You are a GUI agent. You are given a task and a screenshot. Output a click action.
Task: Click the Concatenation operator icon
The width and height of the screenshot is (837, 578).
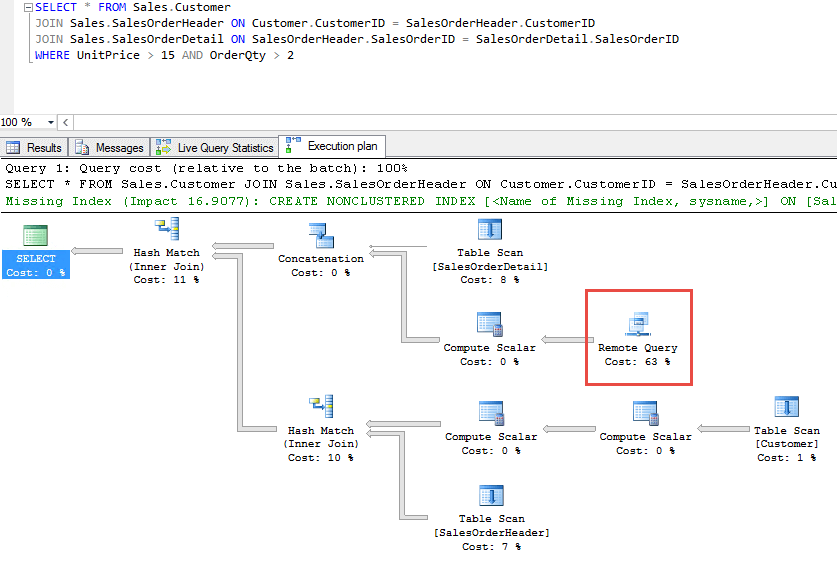point(322,236)
